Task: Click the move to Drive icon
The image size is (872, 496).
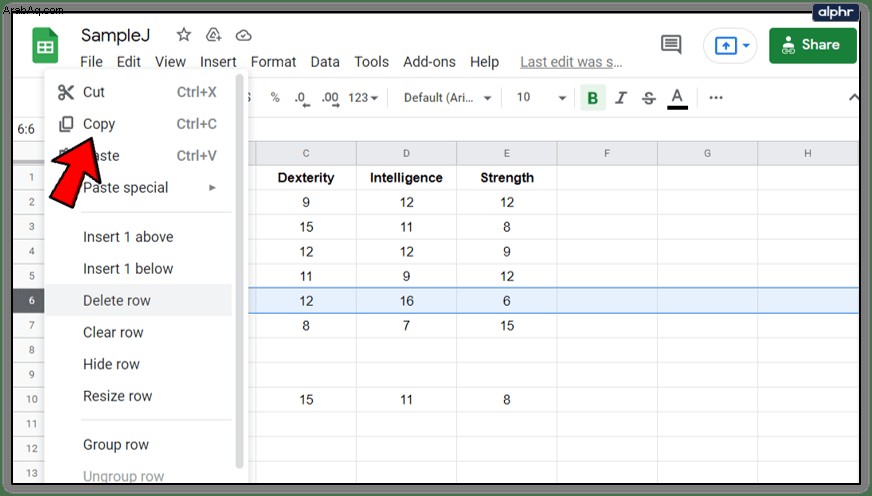Action: coord(214,35)
